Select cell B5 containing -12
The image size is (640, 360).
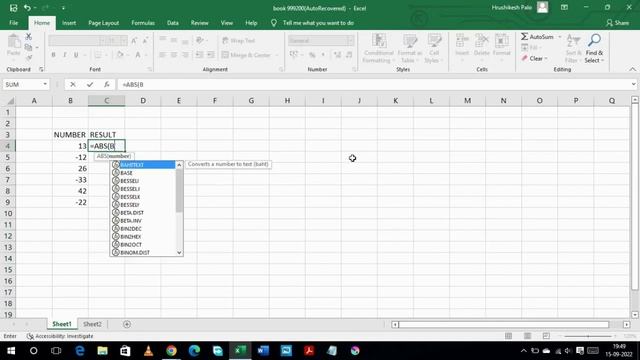point(70,157)
